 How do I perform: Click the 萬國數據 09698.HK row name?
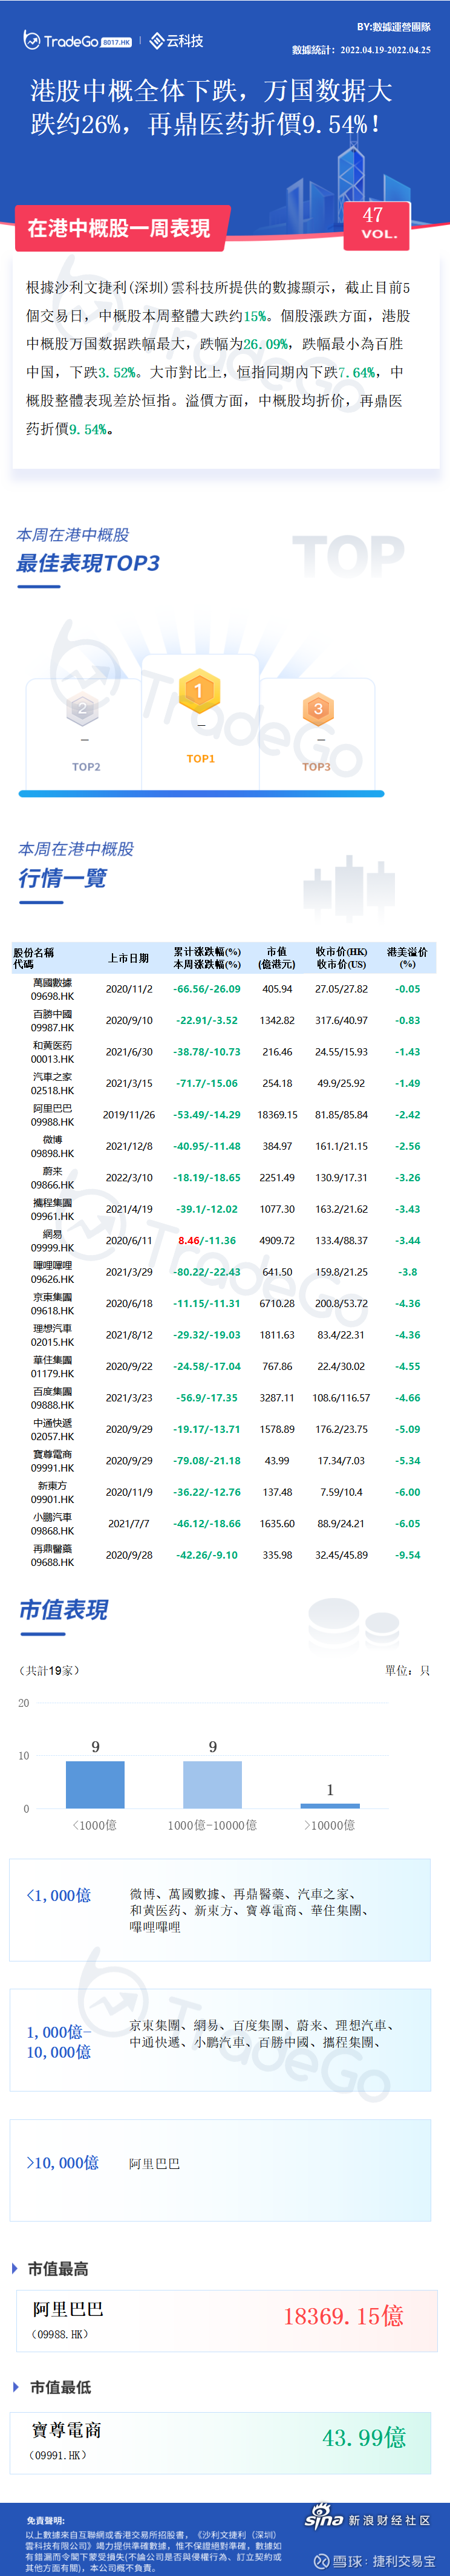52,989
